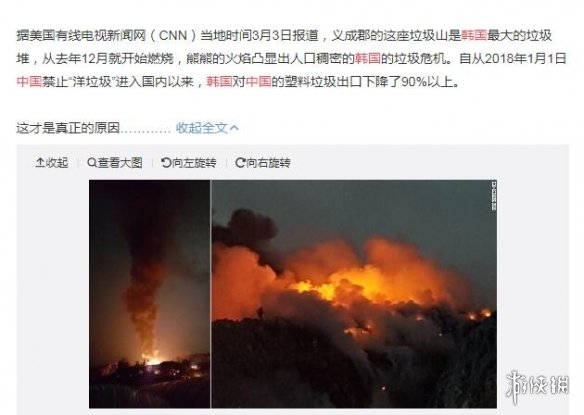
Task: Open 韩国 link before 对中国
Action: tap(219, 82)
